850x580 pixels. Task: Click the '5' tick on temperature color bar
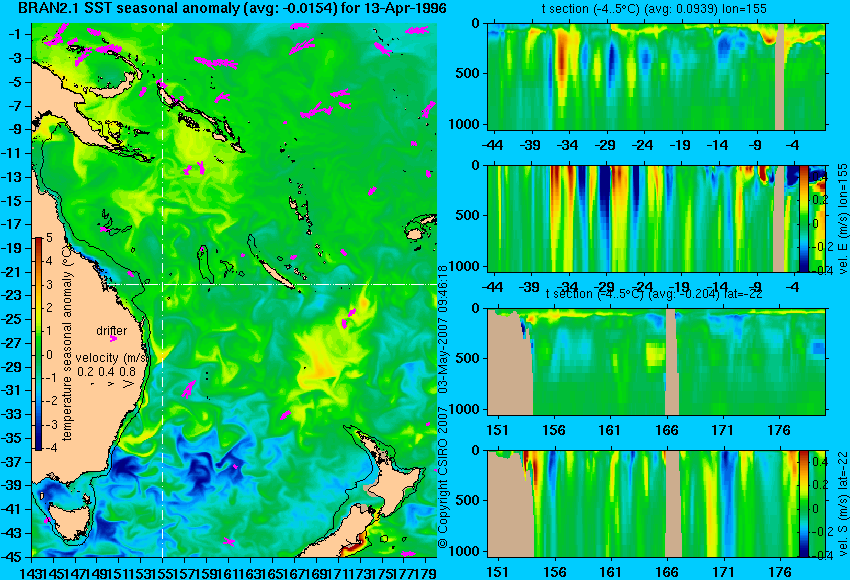(49, 237)
